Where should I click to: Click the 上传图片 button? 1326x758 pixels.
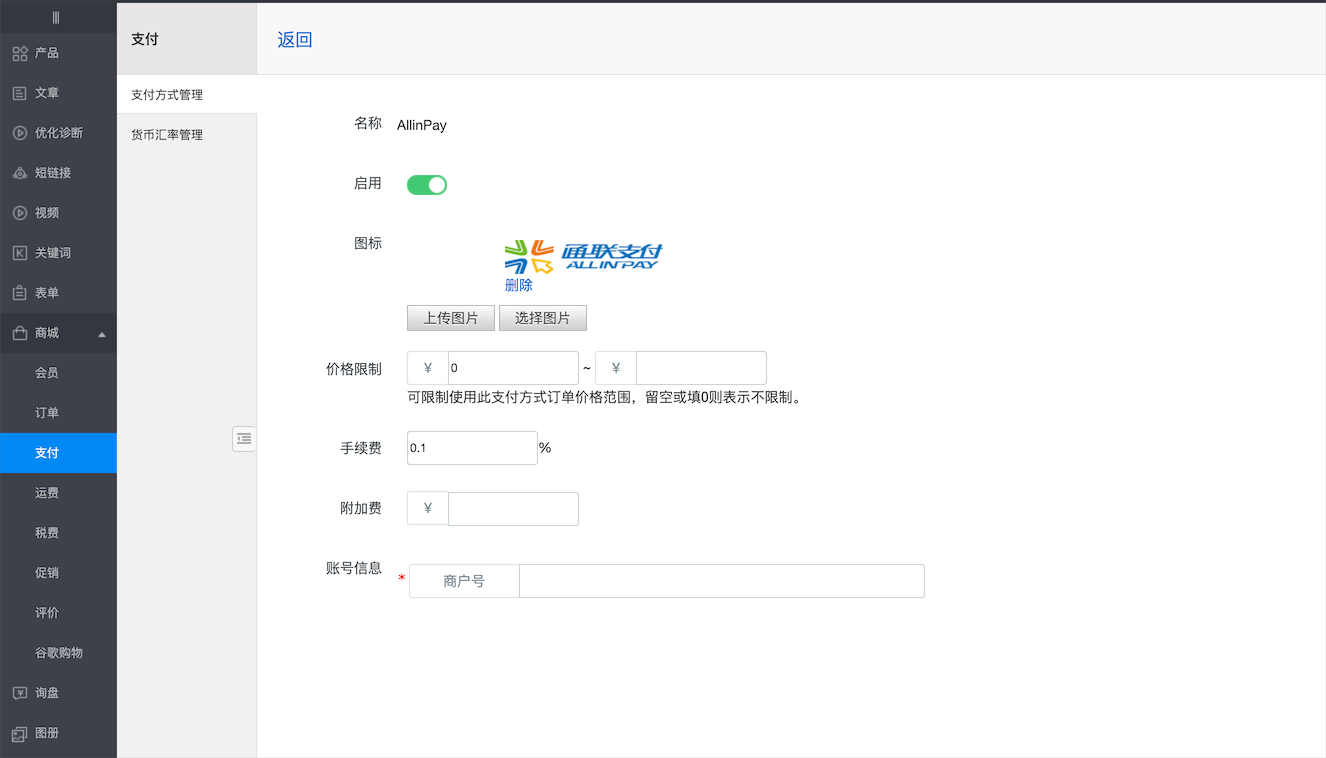pos(451,318)
